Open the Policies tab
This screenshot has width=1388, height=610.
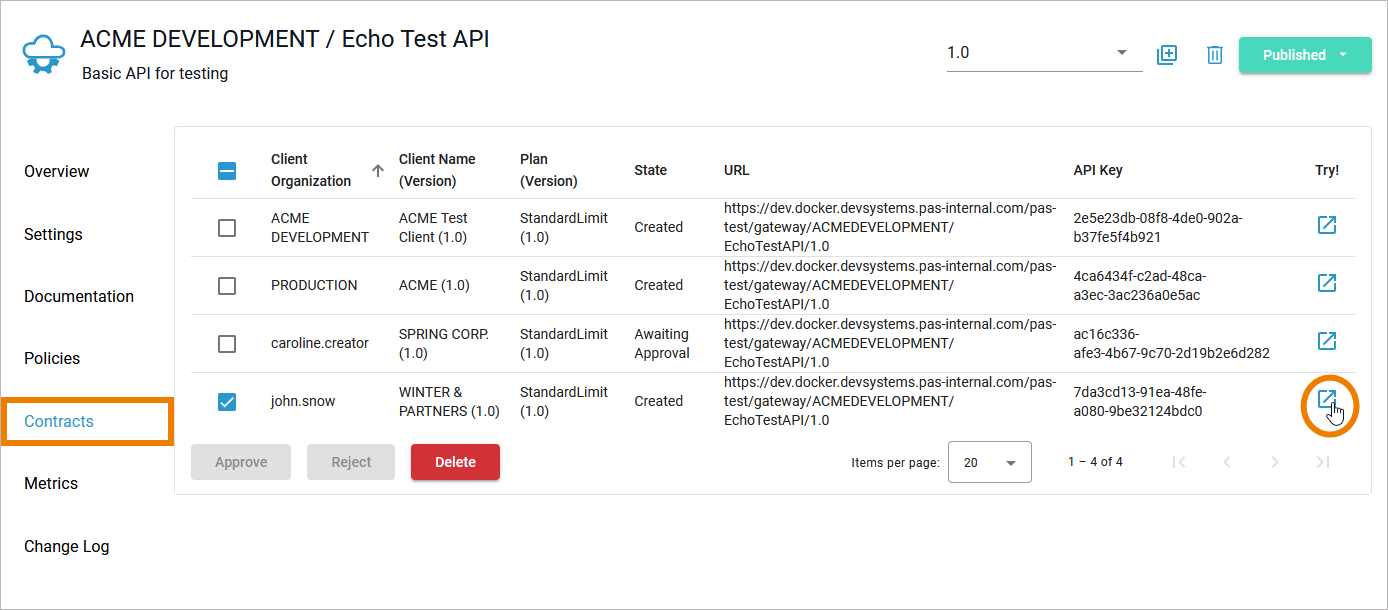click(x=52, y=359)
